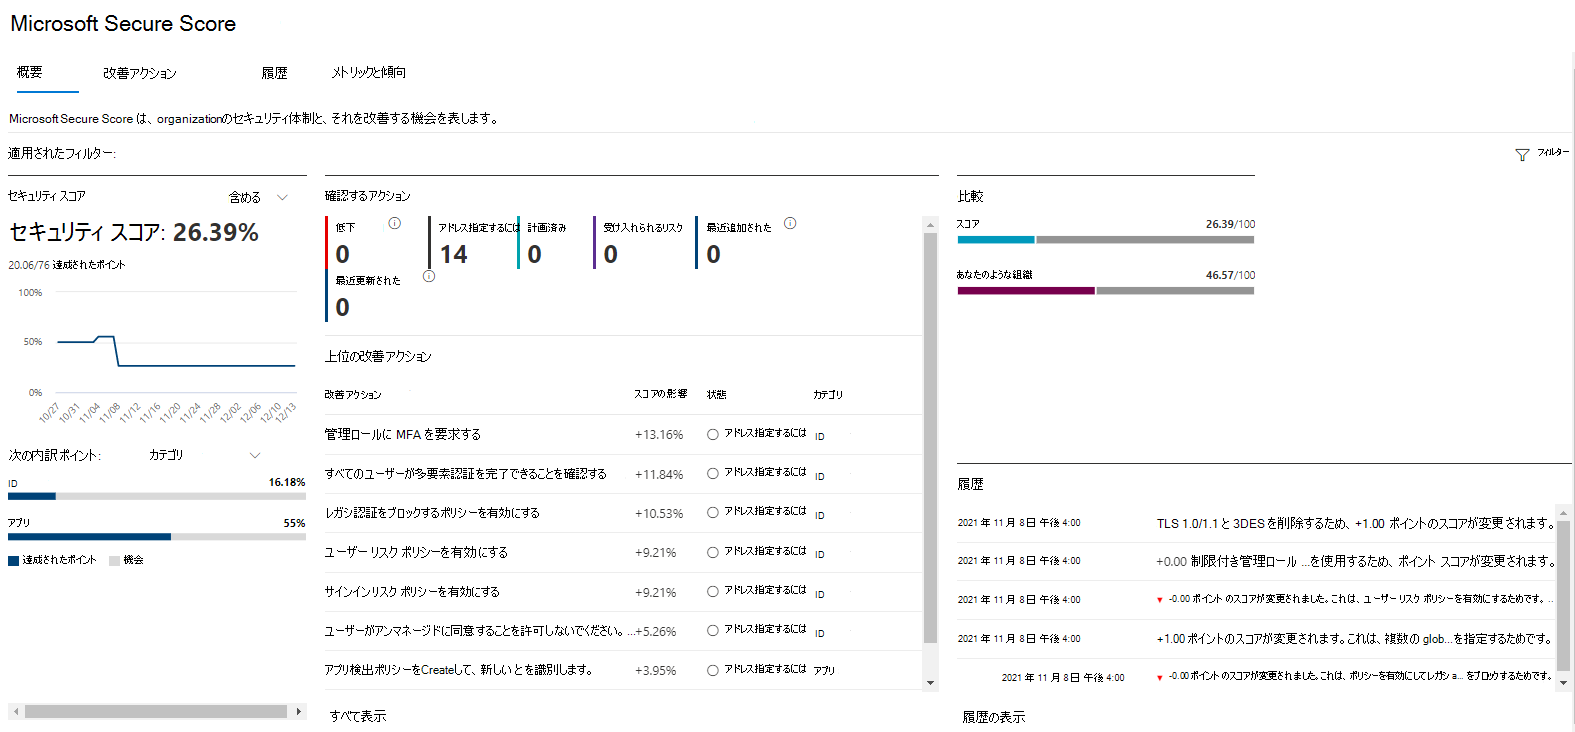Click スコア comparison bar 26.39/100

click(x=1105, y=240)
